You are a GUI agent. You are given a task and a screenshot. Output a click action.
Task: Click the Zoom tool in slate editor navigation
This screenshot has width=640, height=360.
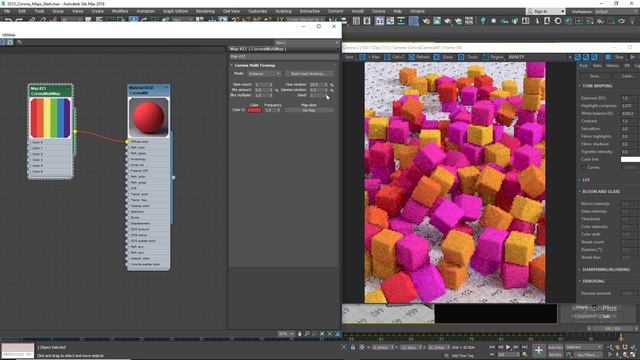coord(307,334)
